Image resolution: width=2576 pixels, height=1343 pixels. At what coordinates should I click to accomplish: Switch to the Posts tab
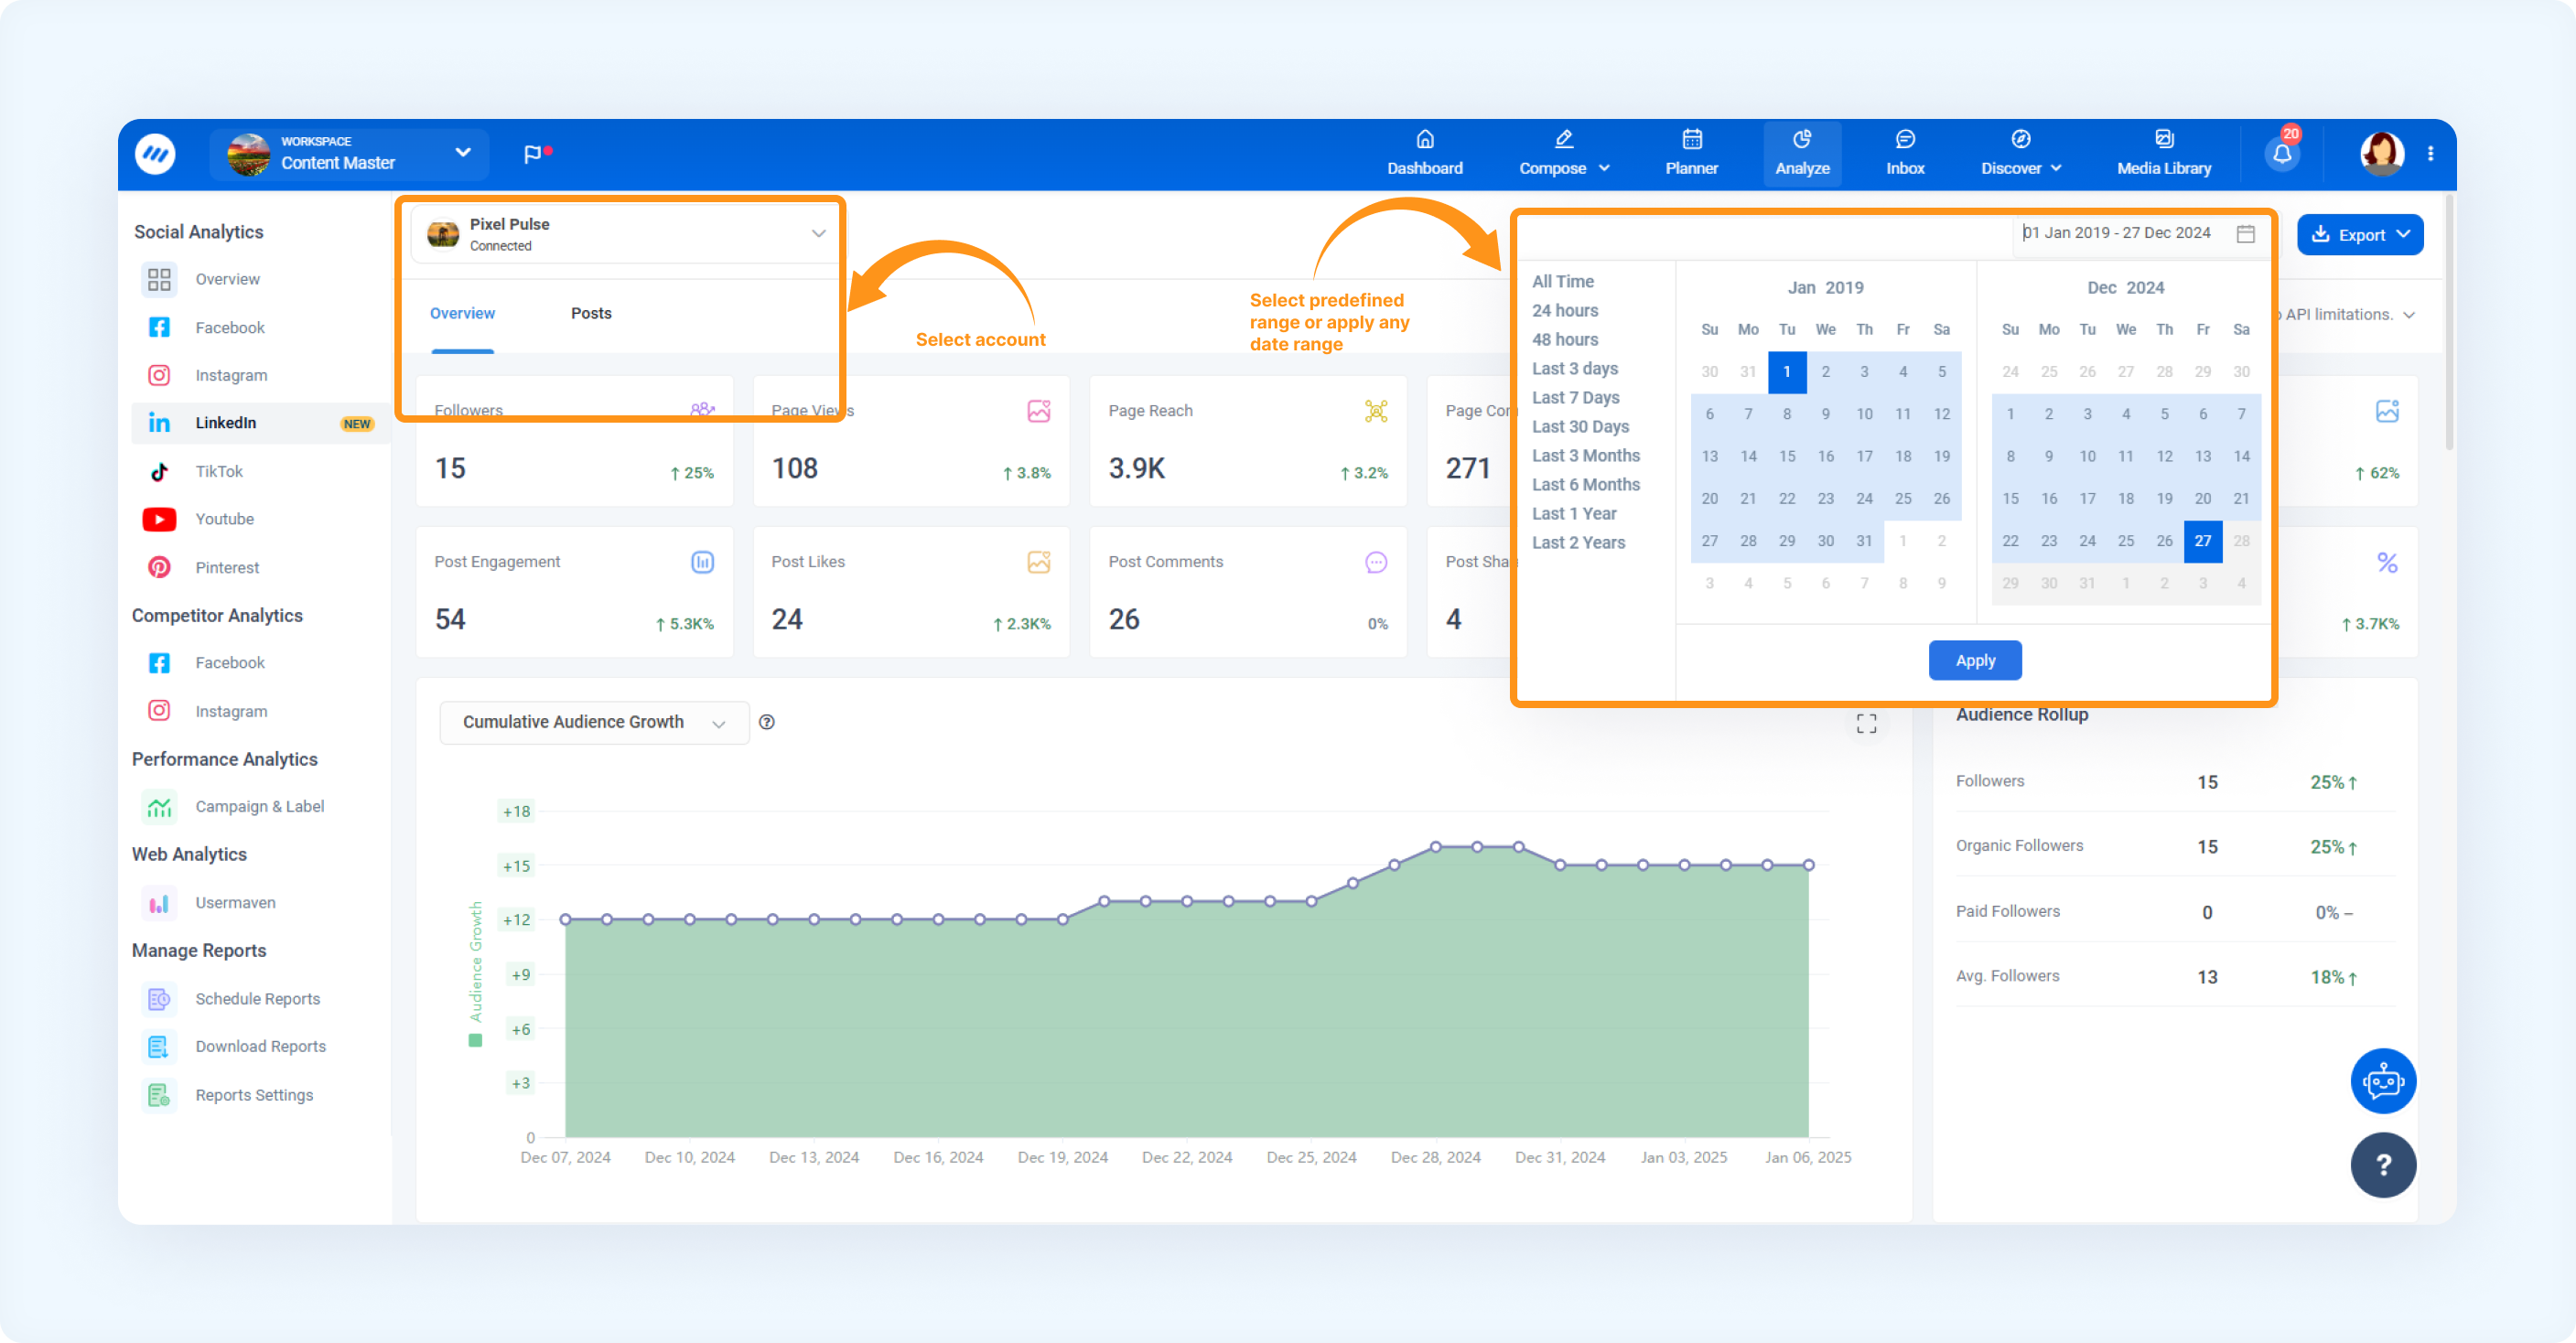[x=591, y=313]
